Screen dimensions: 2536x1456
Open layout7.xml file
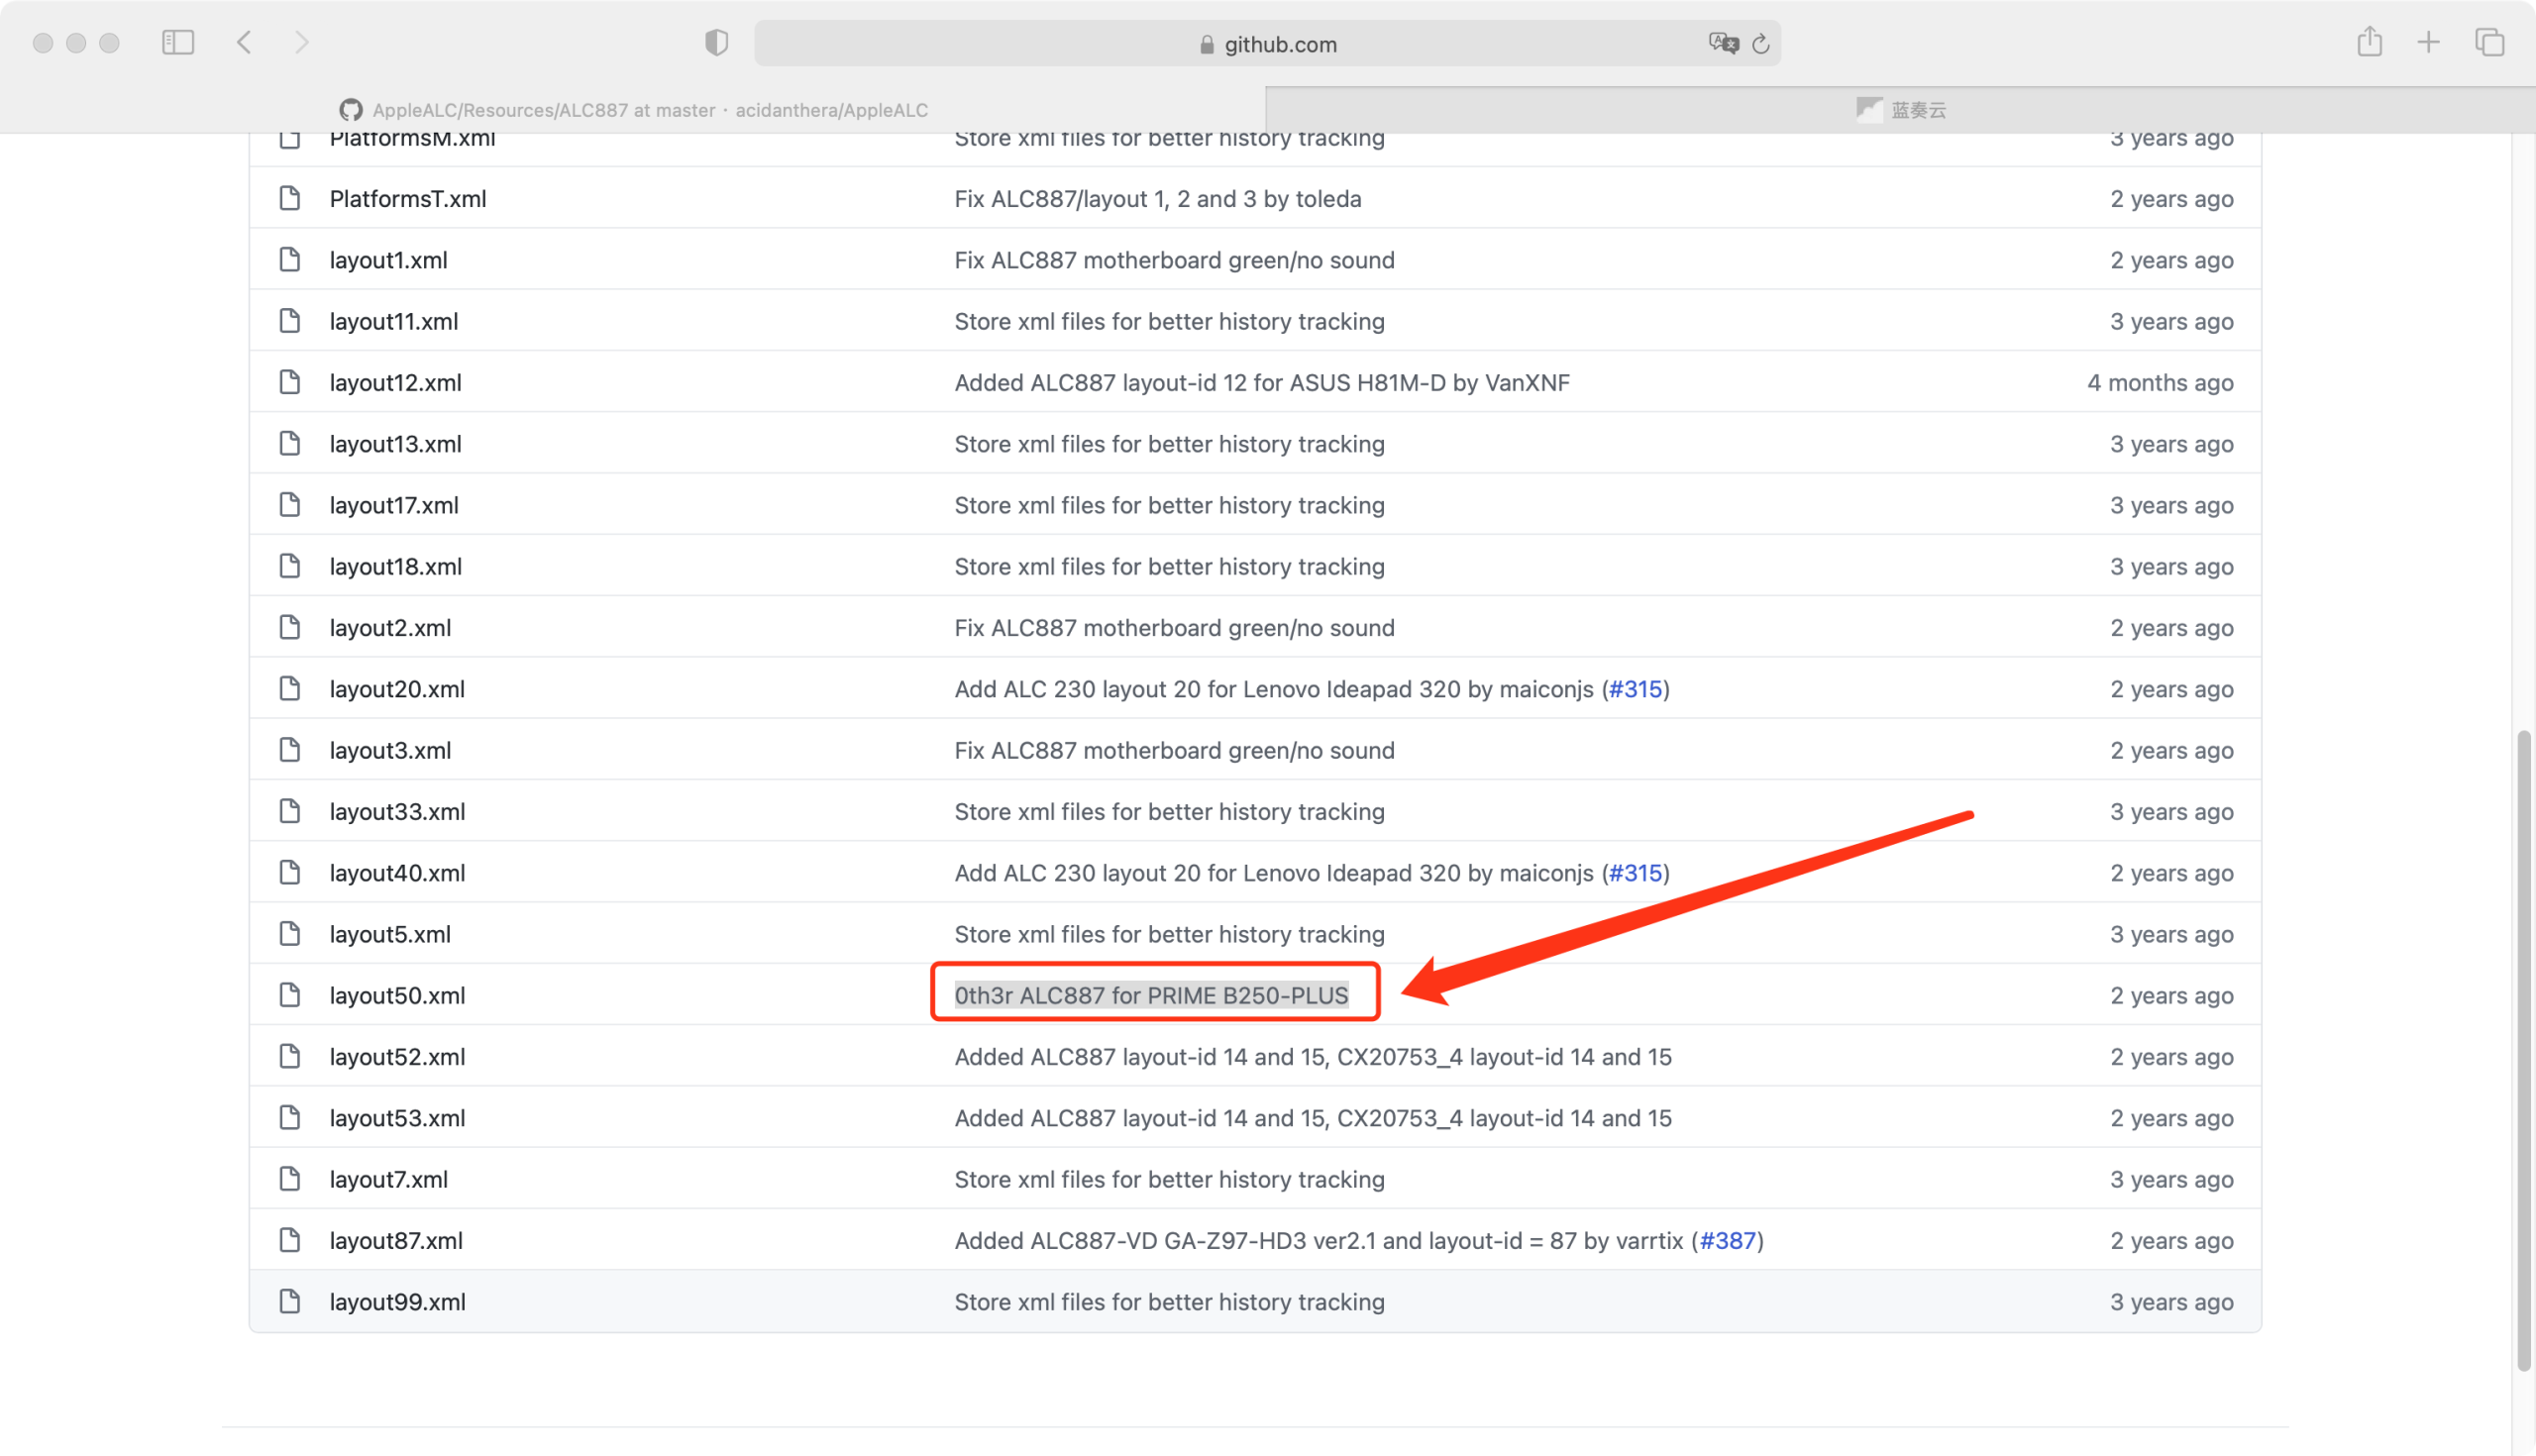point(389,1179)
